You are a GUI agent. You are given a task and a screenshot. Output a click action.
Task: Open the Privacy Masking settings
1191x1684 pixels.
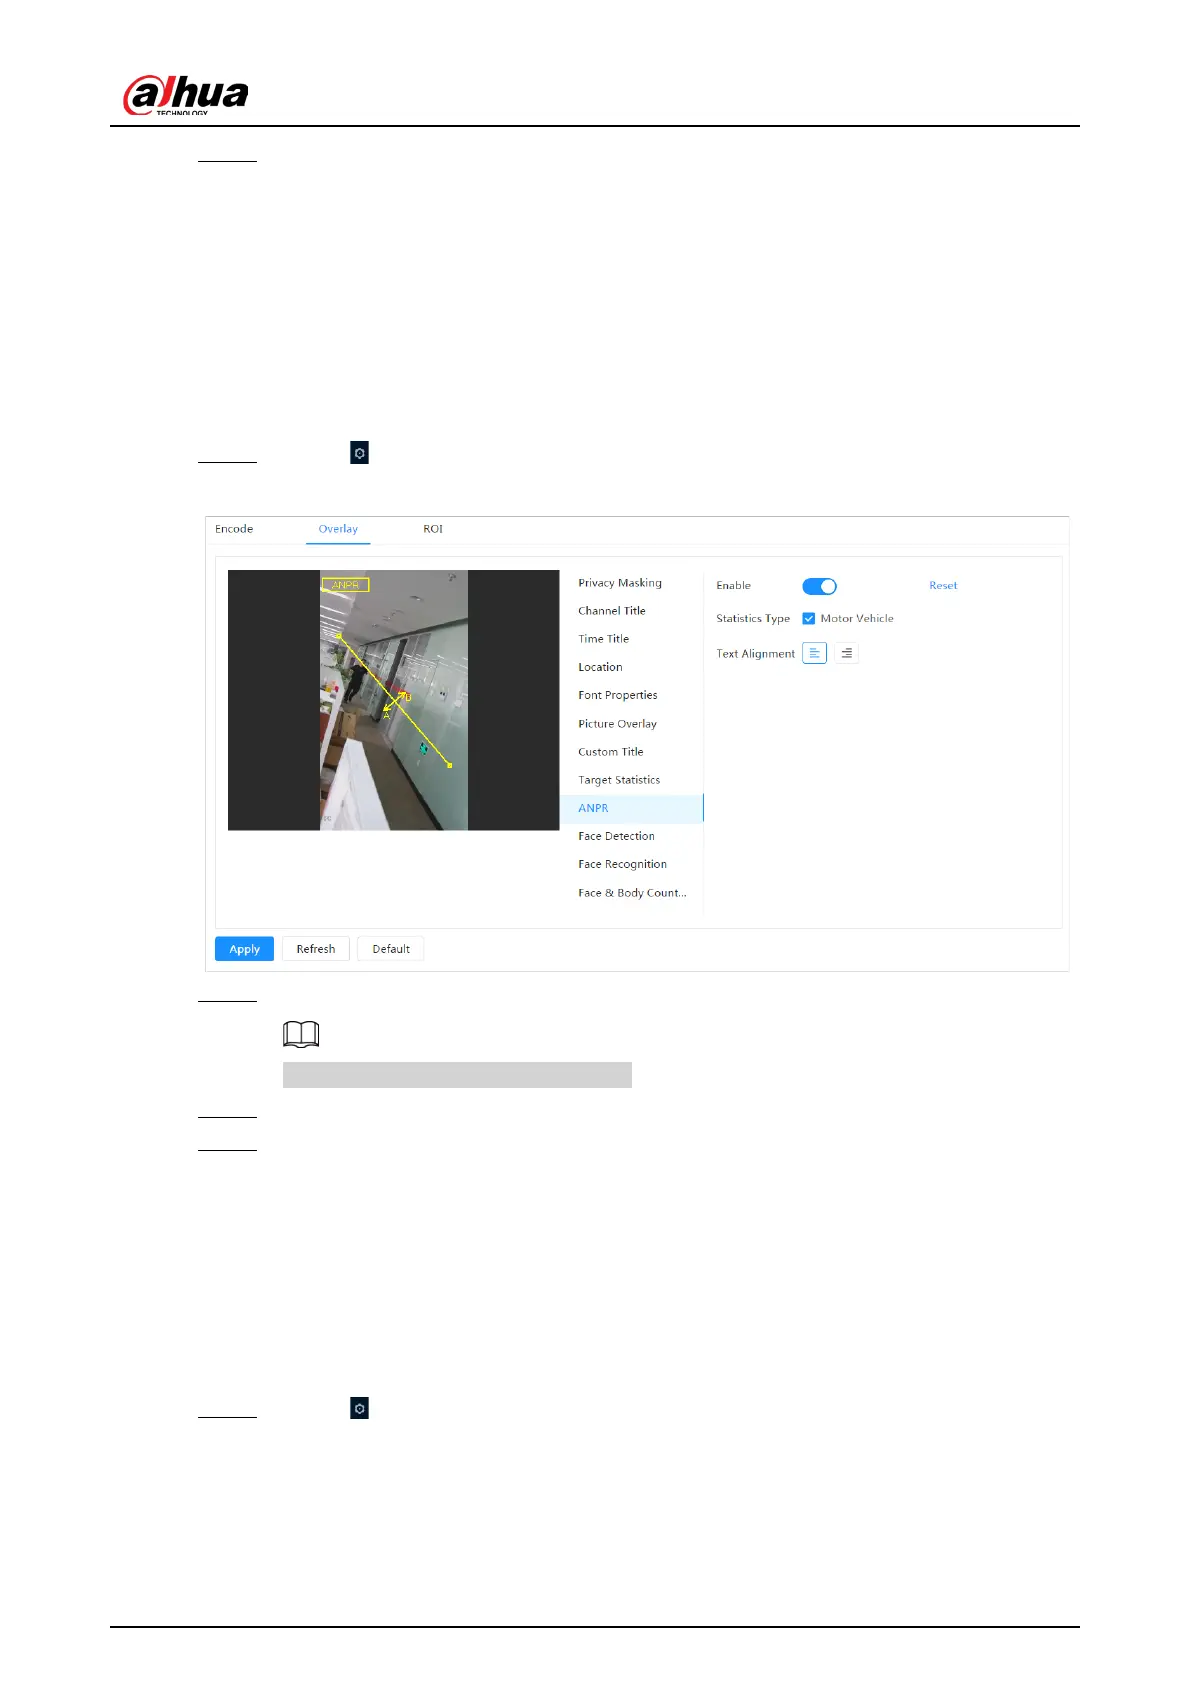tap(619, 583)
